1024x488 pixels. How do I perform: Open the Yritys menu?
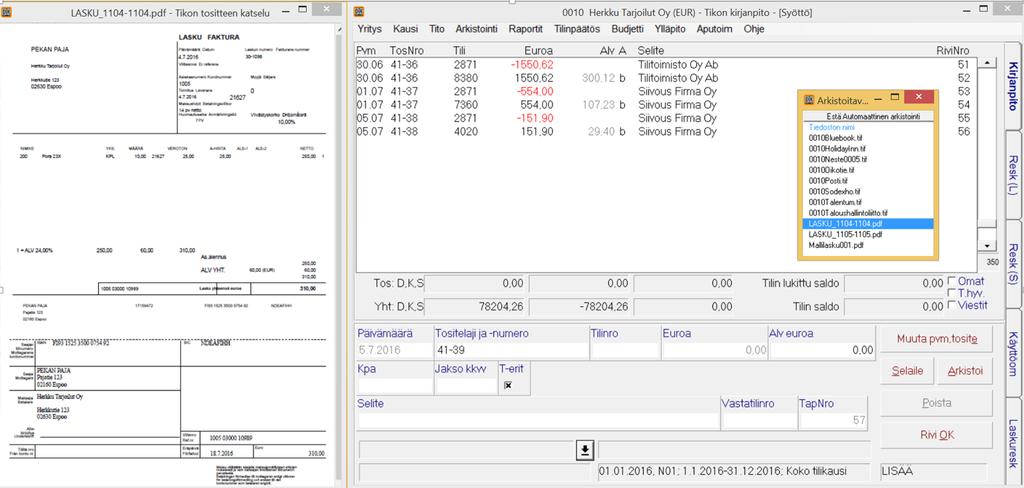370,29
